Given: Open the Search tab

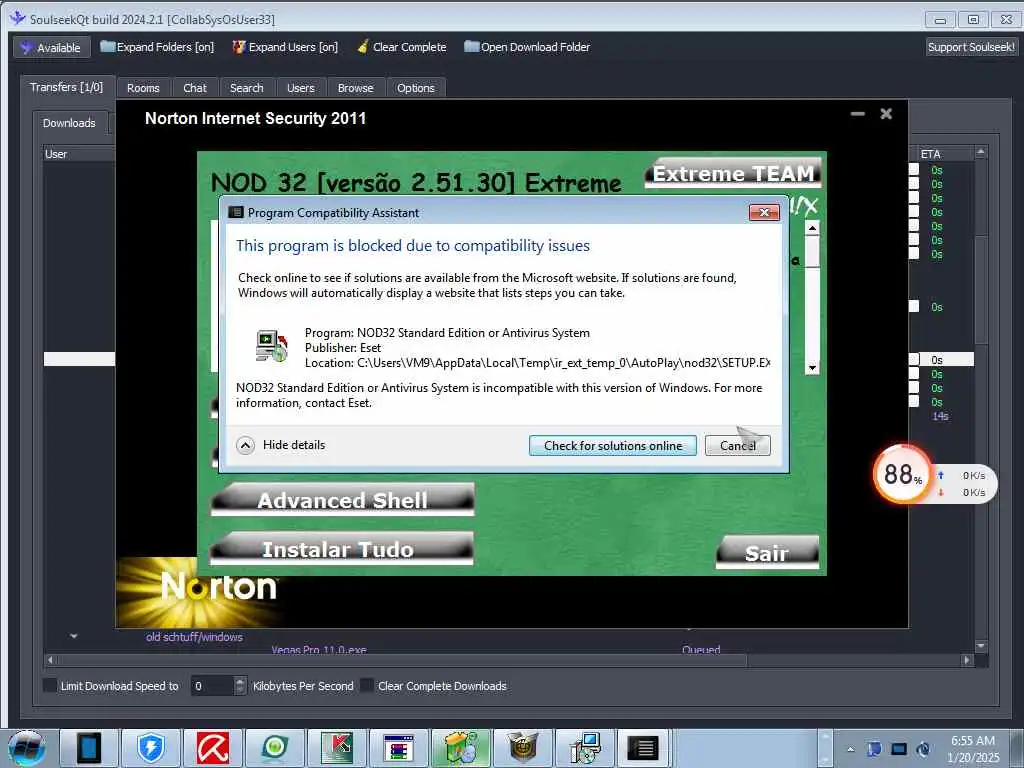Looking at the screenshot, I should 246,88.
